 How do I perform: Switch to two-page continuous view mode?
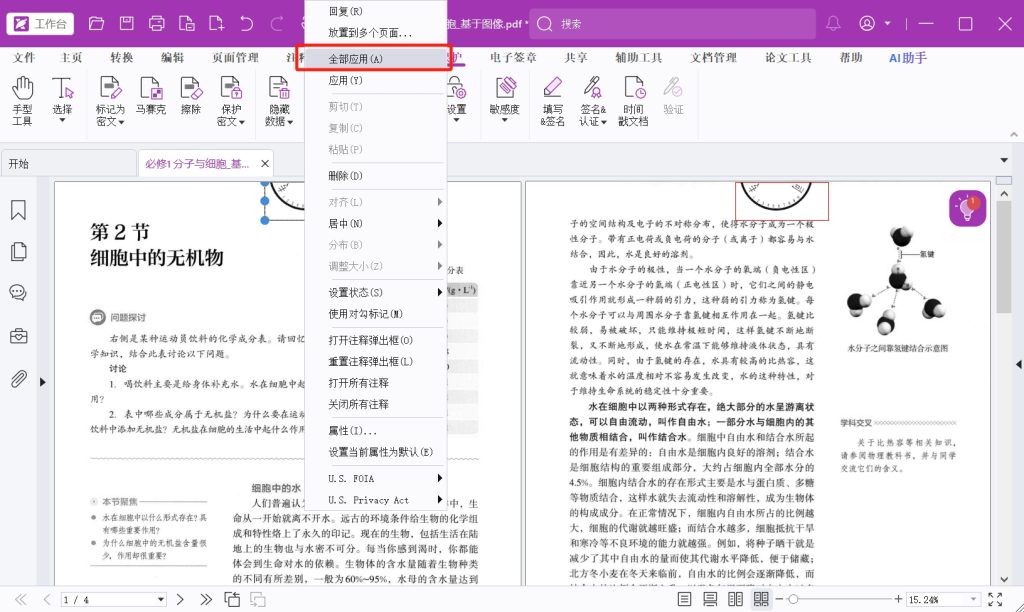pos(762,599)
